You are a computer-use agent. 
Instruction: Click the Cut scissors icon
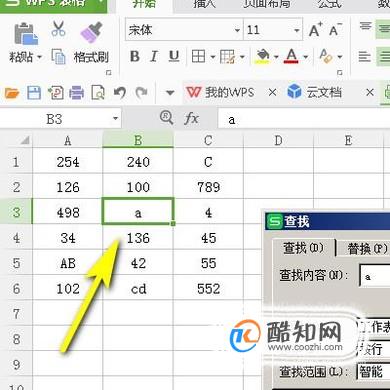(58, 29)
